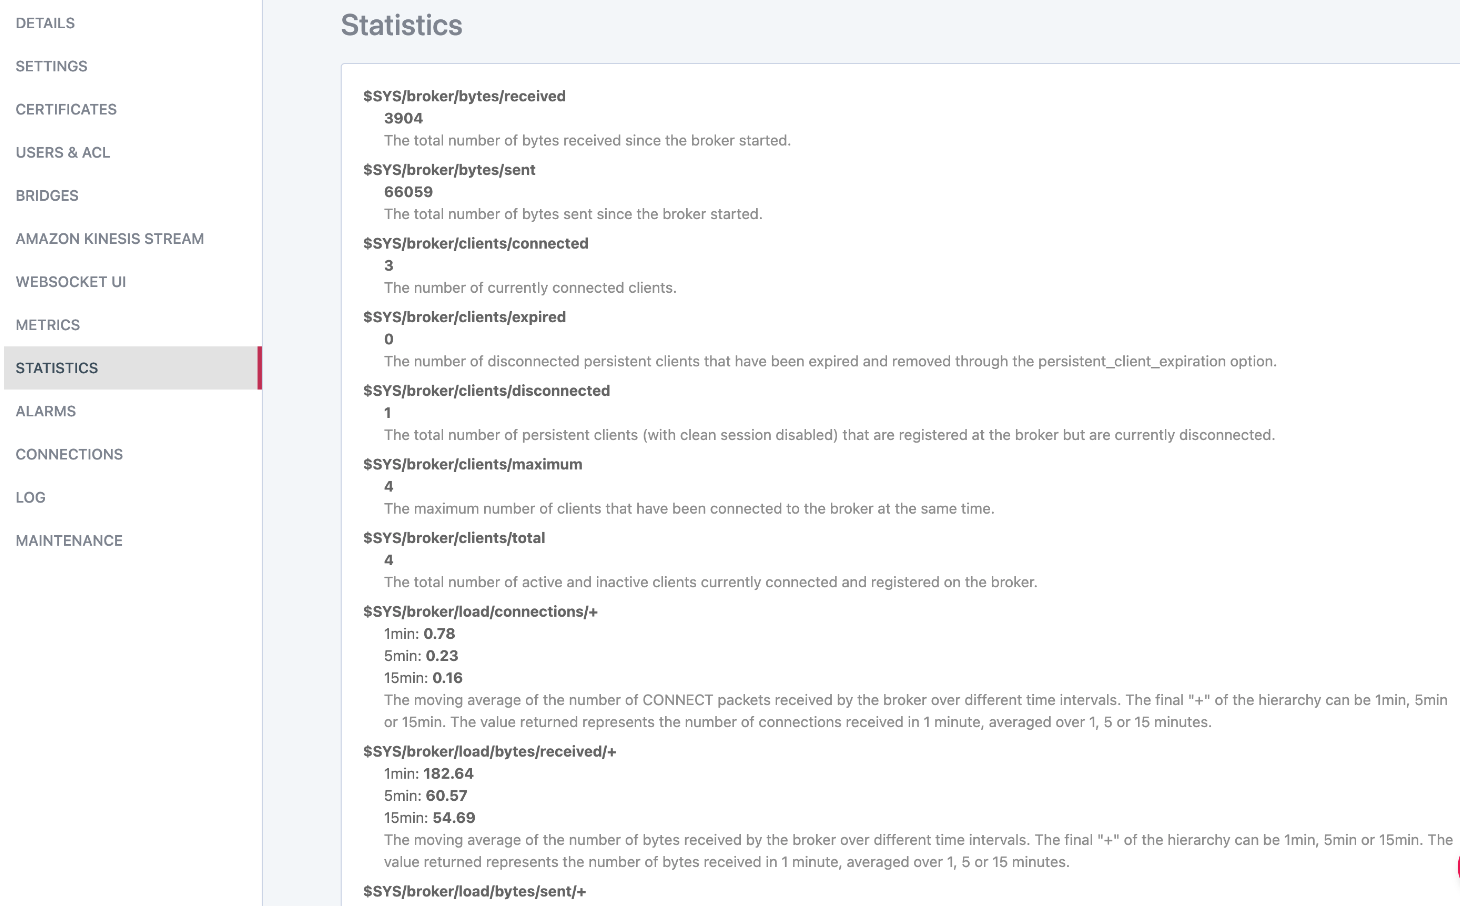The height and width of the screenshot is (906, 1460).
Task: View the Alarms section
Action: [46, 411]
